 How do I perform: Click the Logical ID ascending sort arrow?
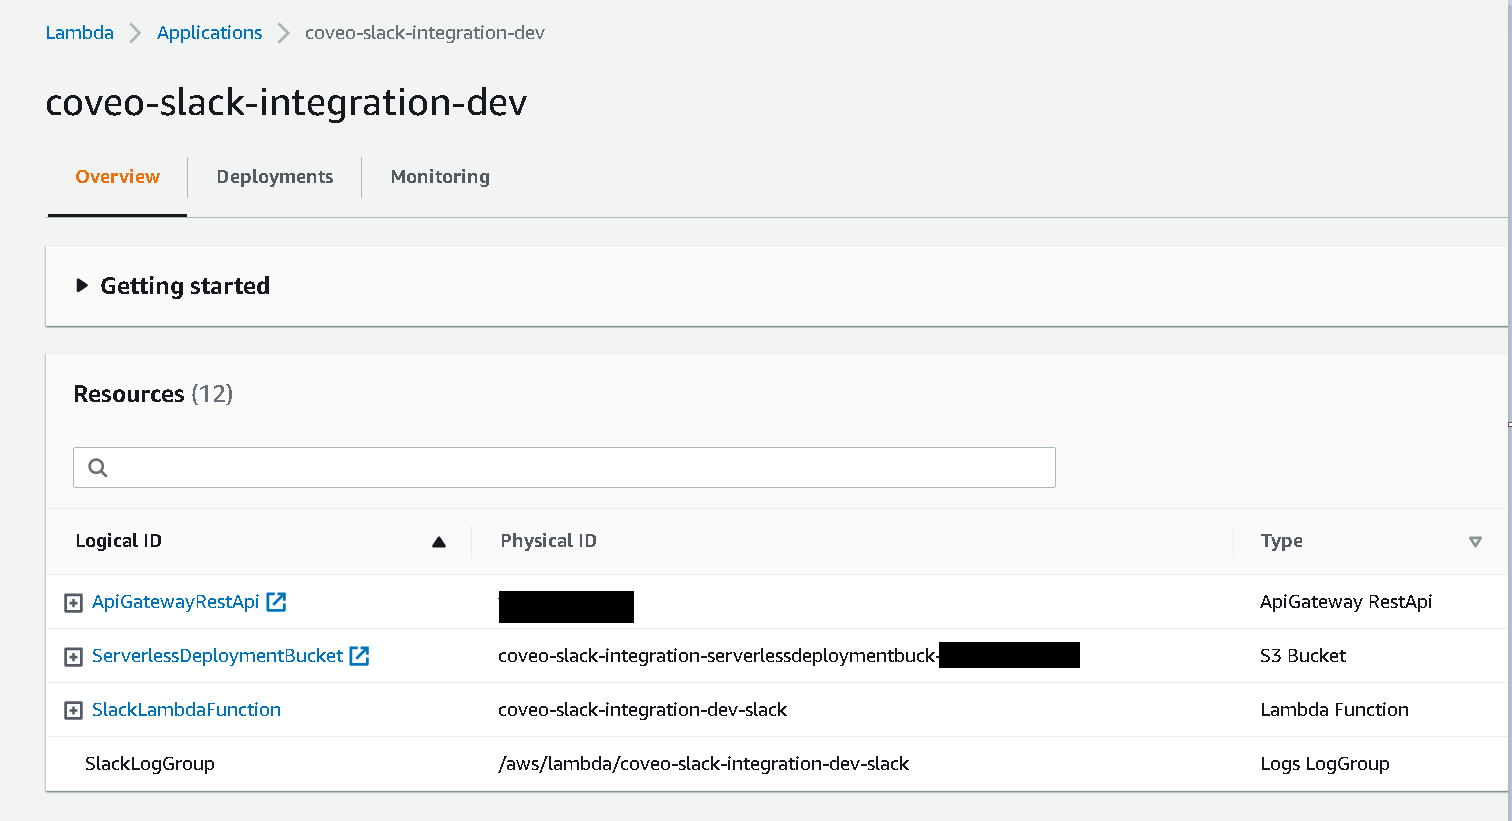438,542
